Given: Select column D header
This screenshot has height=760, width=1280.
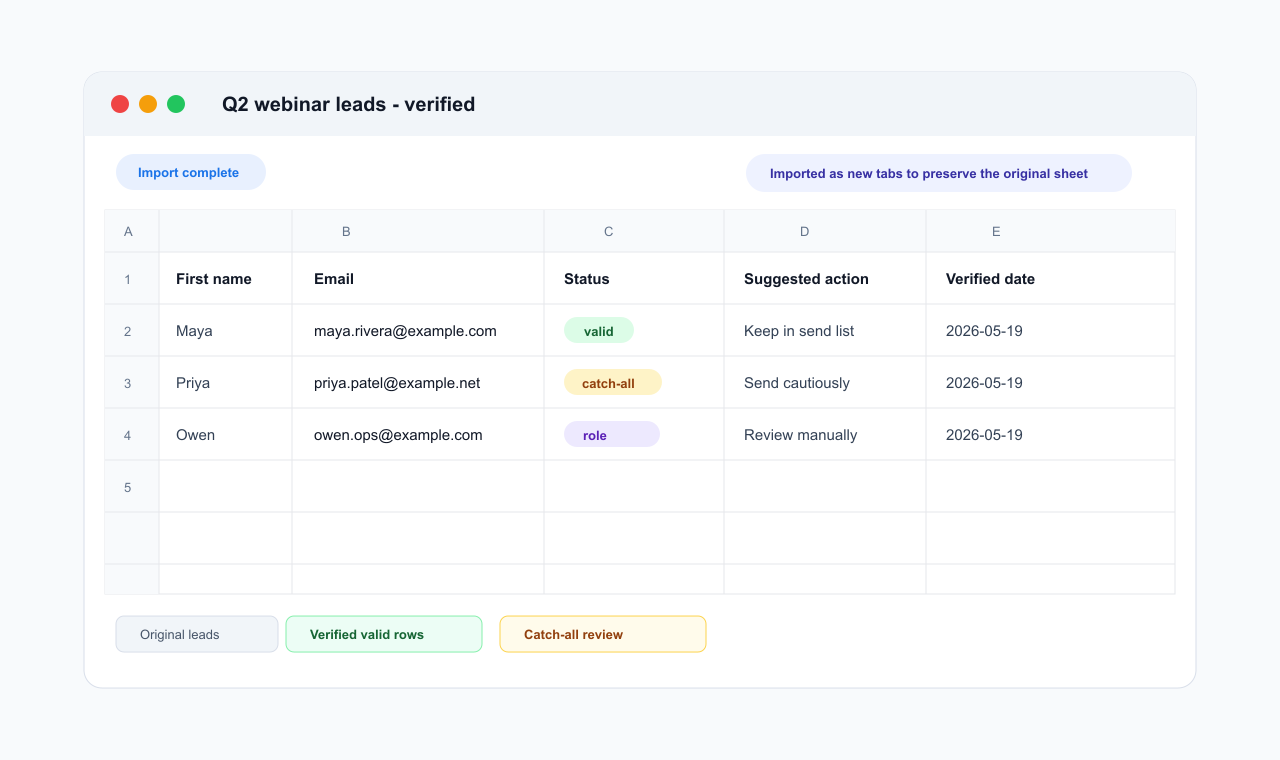Looking at the screenshot, I should [825, 231].
